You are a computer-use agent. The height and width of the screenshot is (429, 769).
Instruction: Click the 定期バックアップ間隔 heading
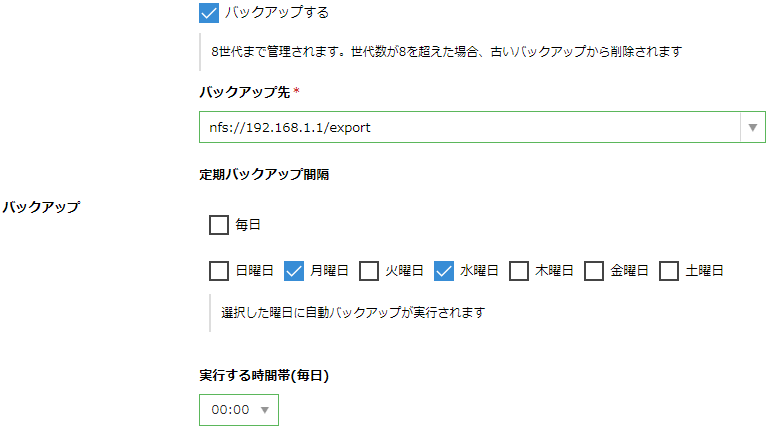264,175
